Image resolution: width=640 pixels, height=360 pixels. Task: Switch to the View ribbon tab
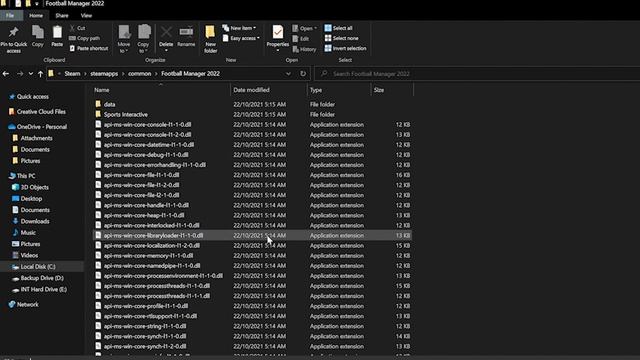[86, 16]
